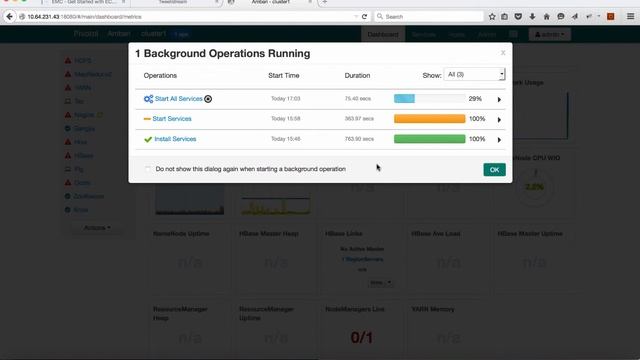
Task: Click the orange dash icon beside Start Services
Action: click(147, 119)
